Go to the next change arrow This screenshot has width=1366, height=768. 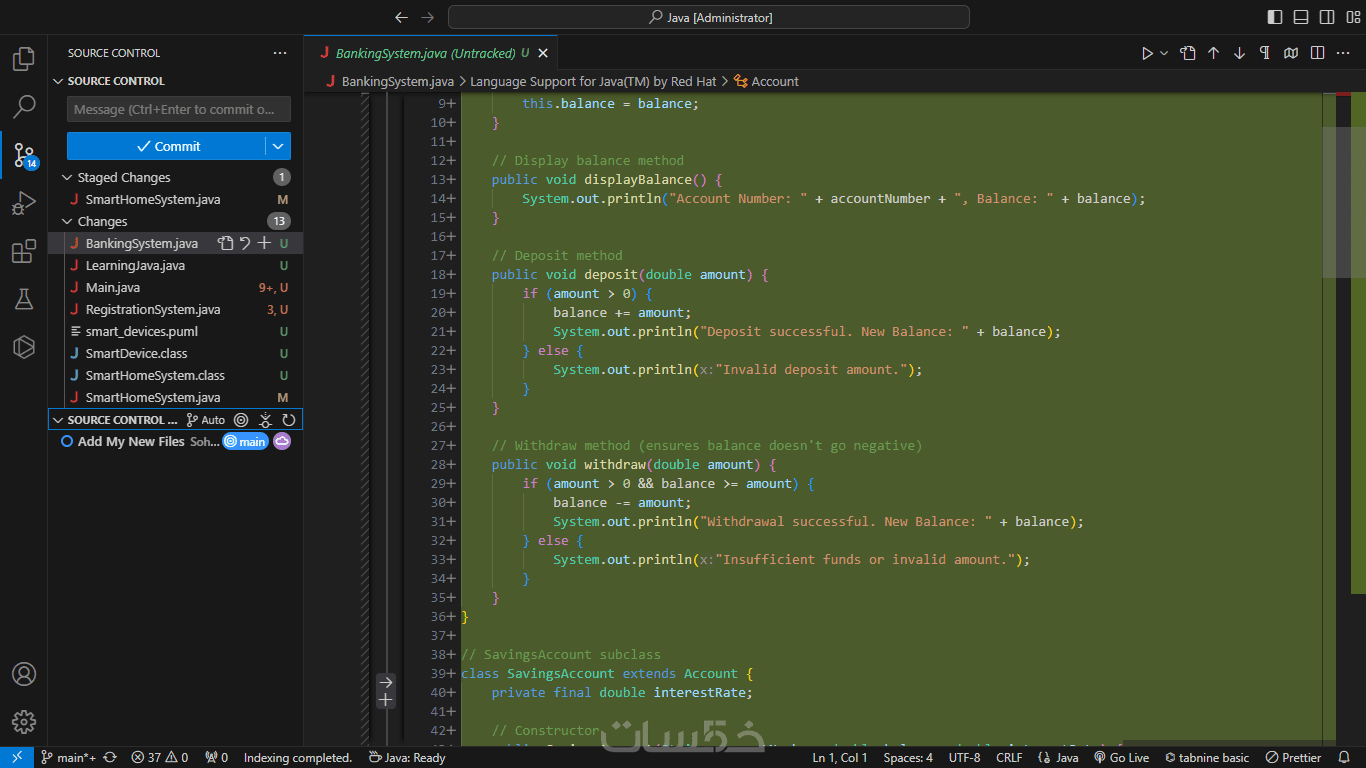point(1240,53)
